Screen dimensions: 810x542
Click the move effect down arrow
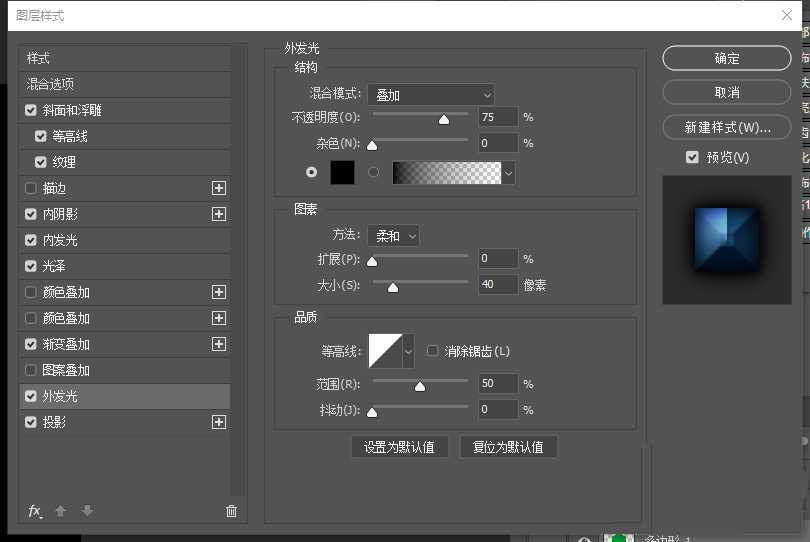pos(87,511)
